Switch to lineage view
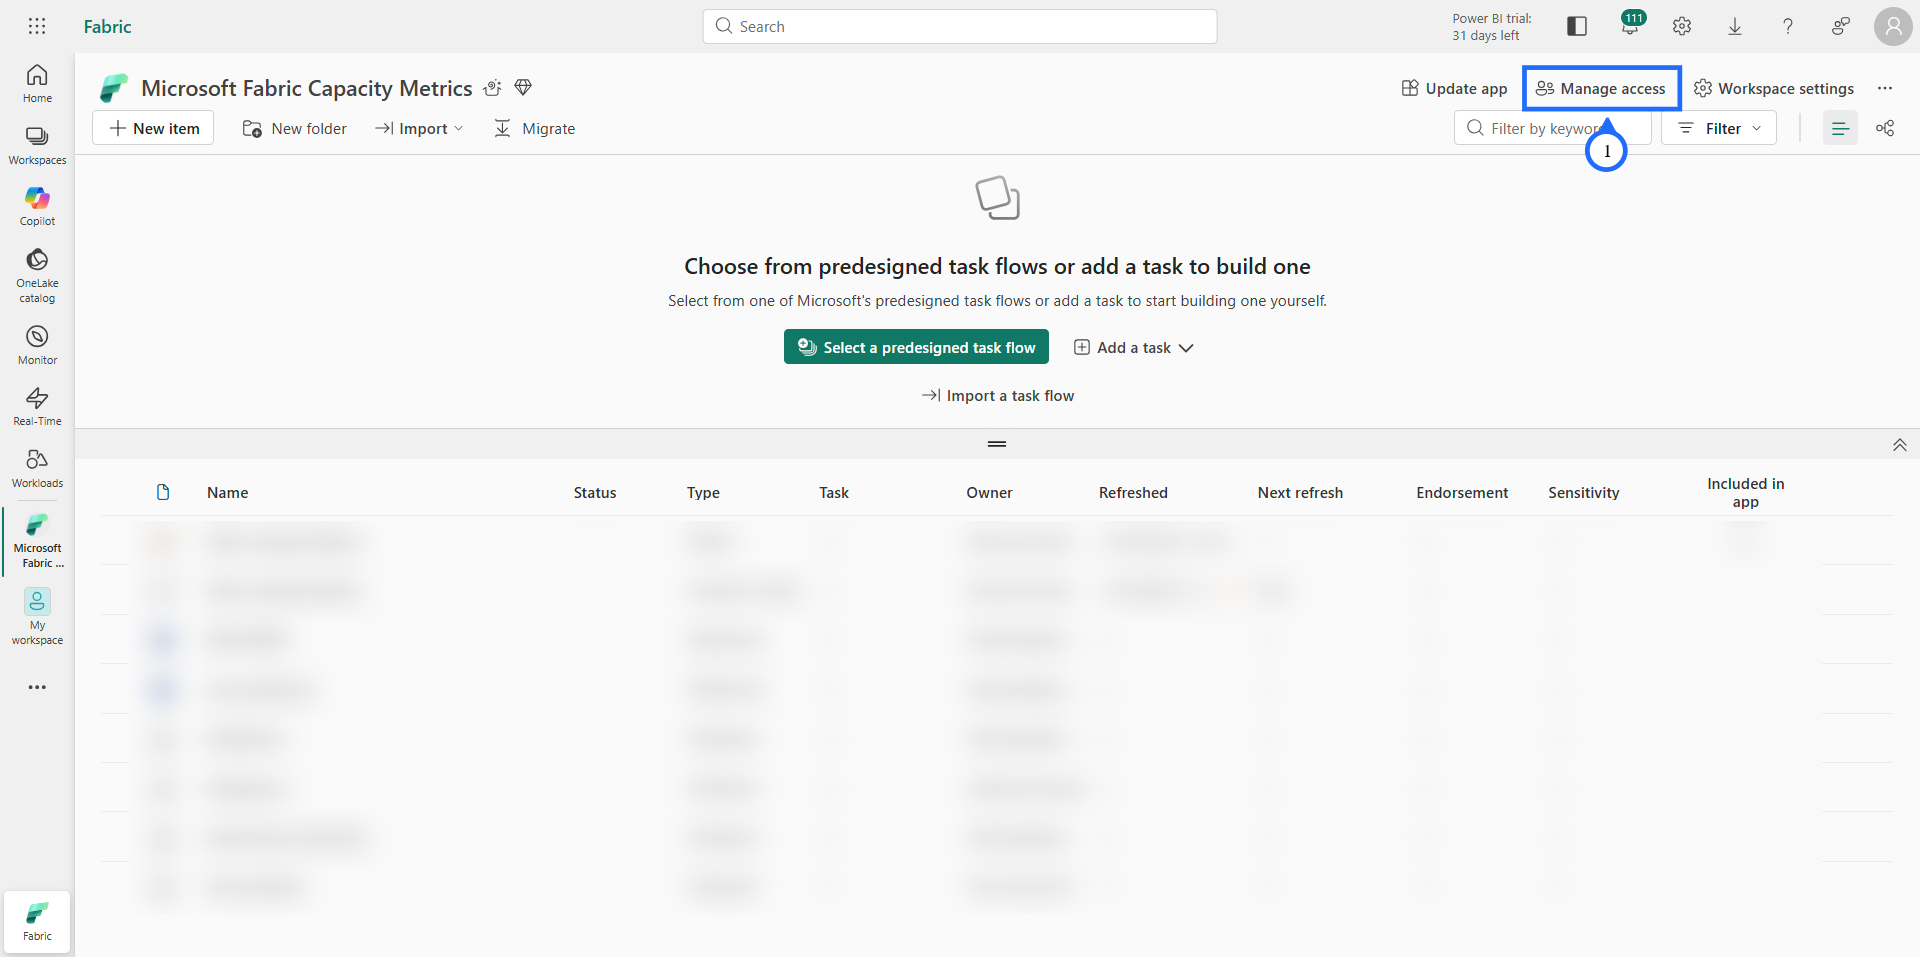 point(1885,128)
